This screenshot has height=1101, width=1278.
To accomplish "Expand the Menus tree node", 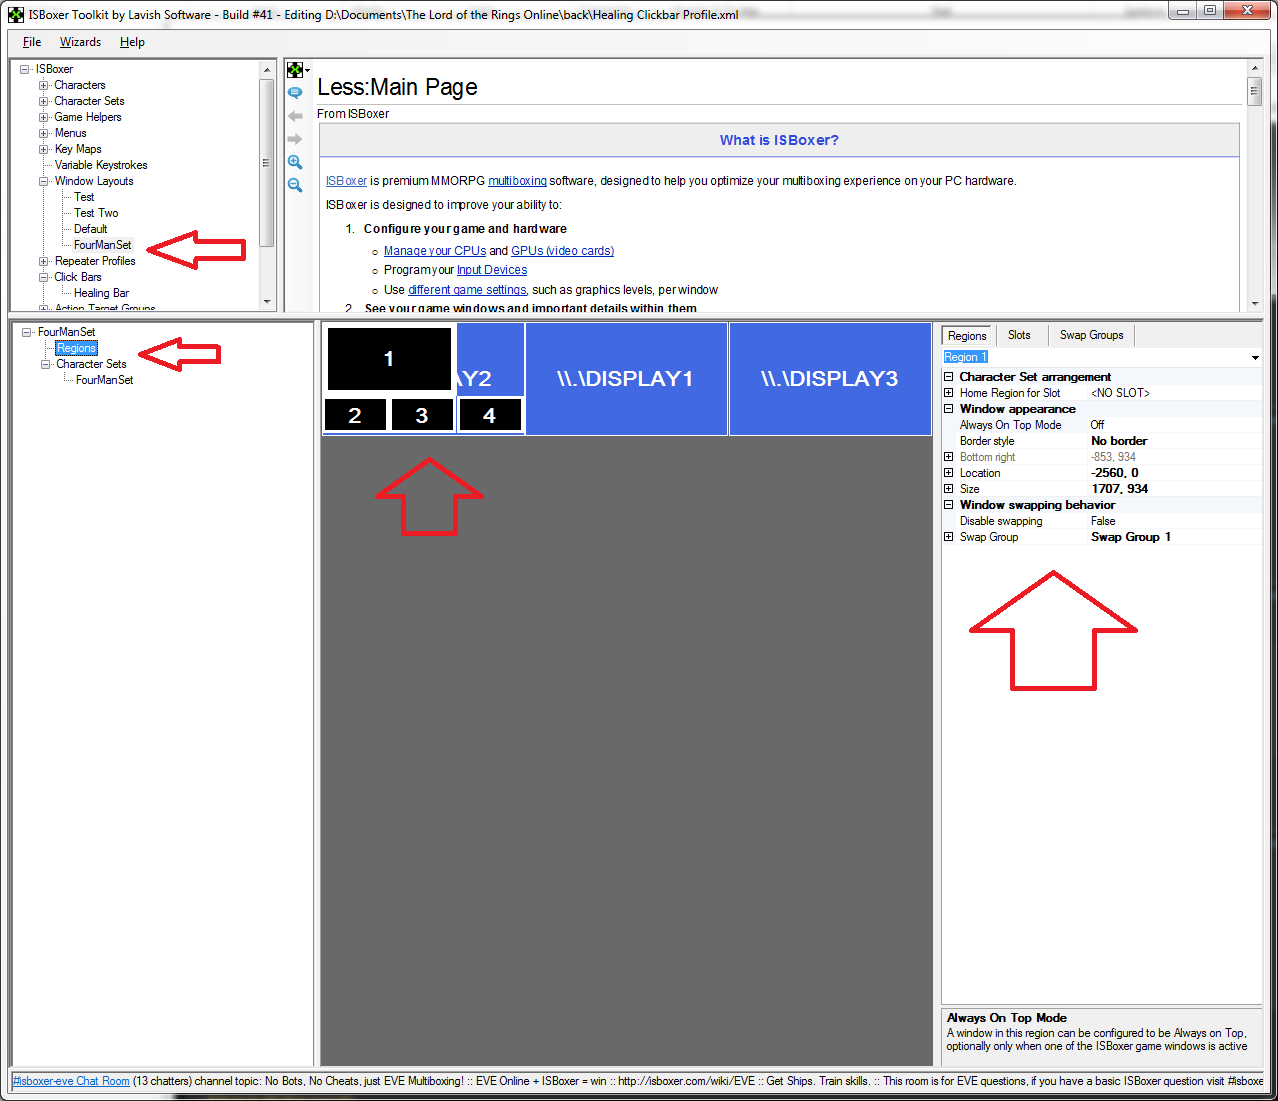I will coord(44,133).
